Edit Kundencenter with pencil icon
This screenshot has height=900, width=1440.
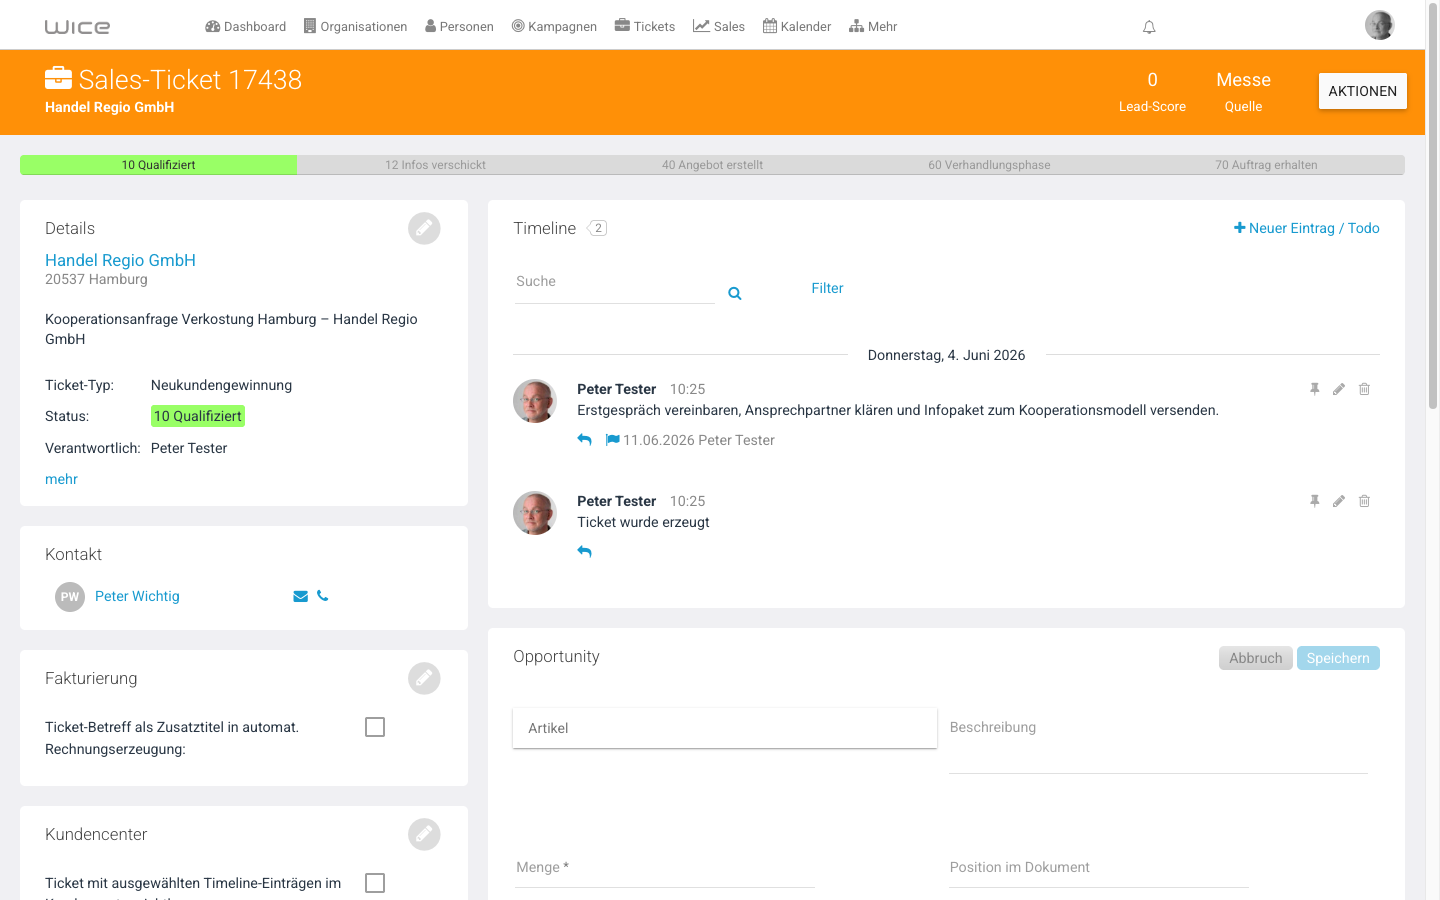[424, 834]
